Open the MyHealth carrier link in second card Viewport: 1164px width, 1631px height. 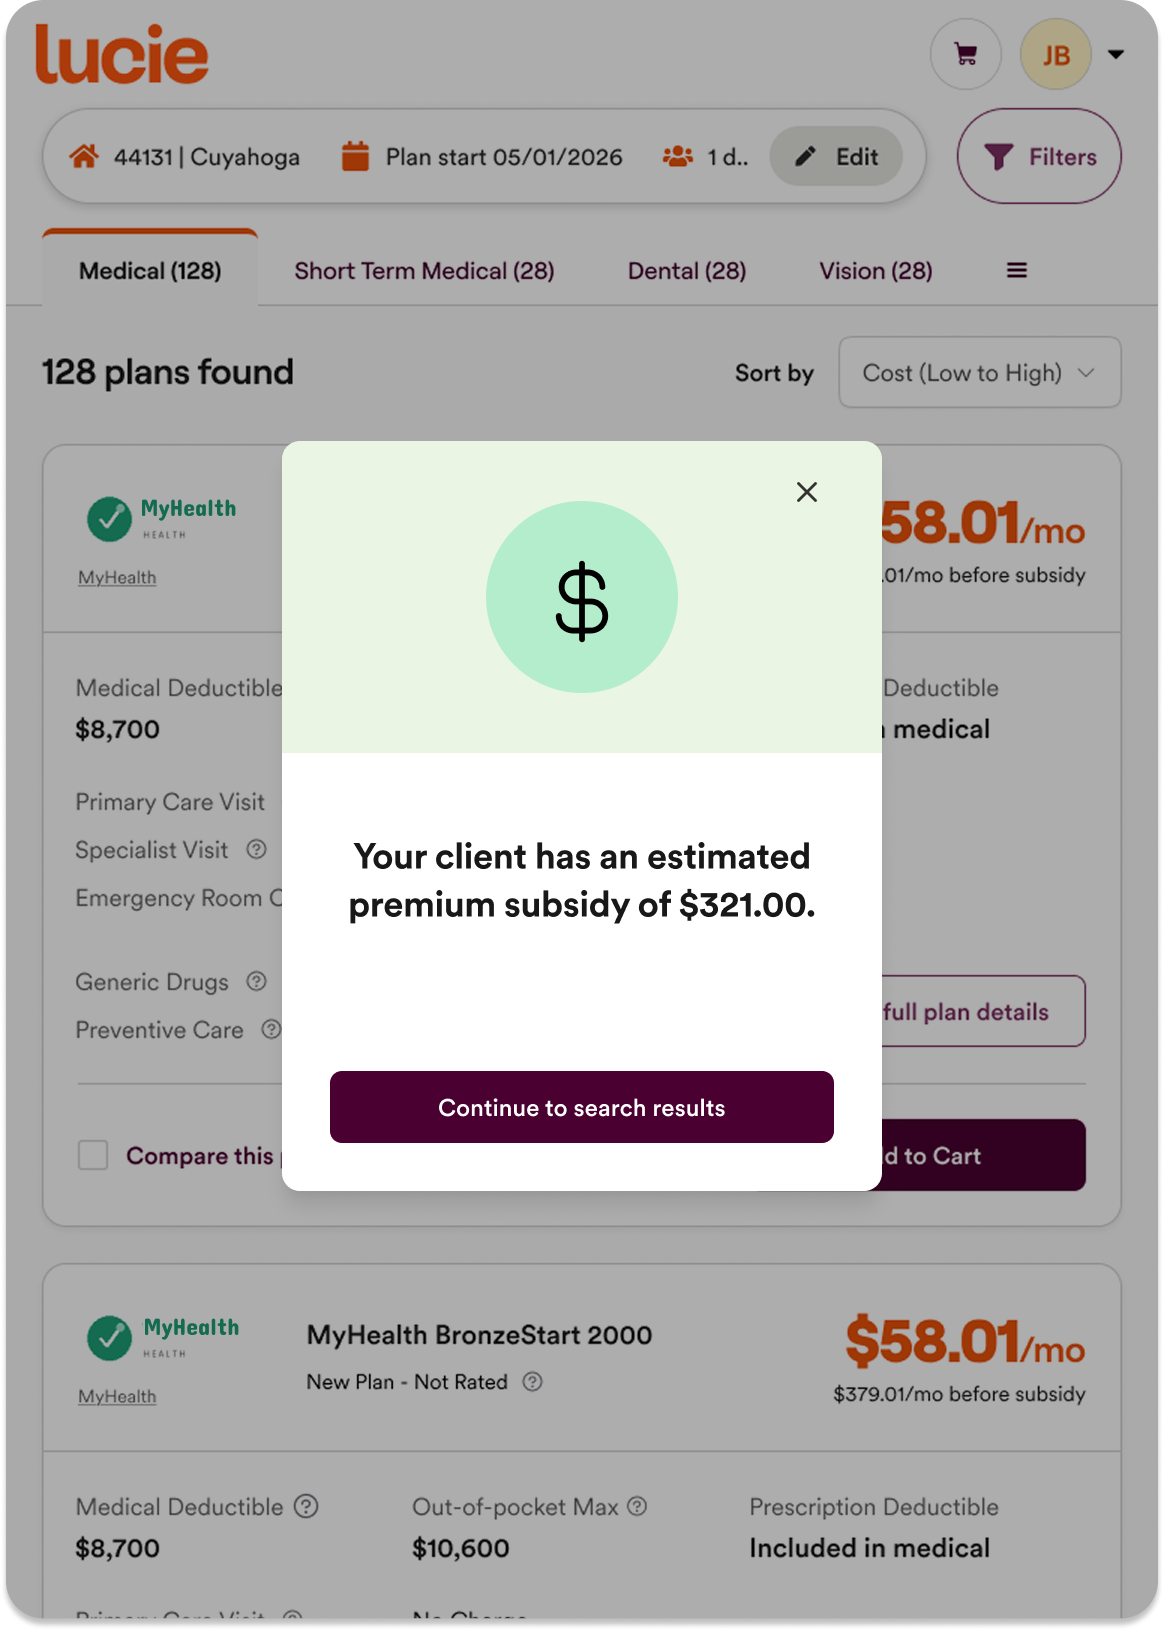(x=117, y=1397)
